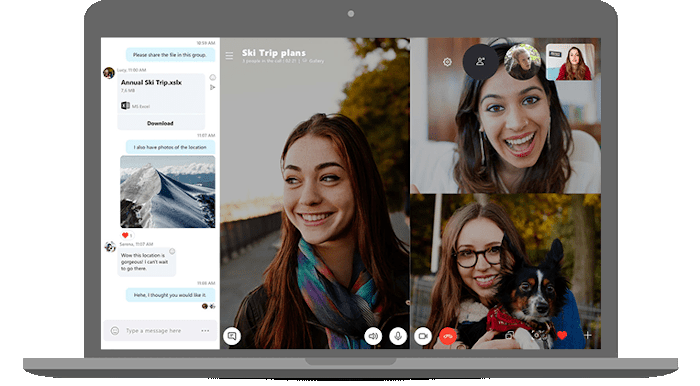700x386 pixels.
Task: Expand more options dots in message box
Action: [x=205, y=331]
